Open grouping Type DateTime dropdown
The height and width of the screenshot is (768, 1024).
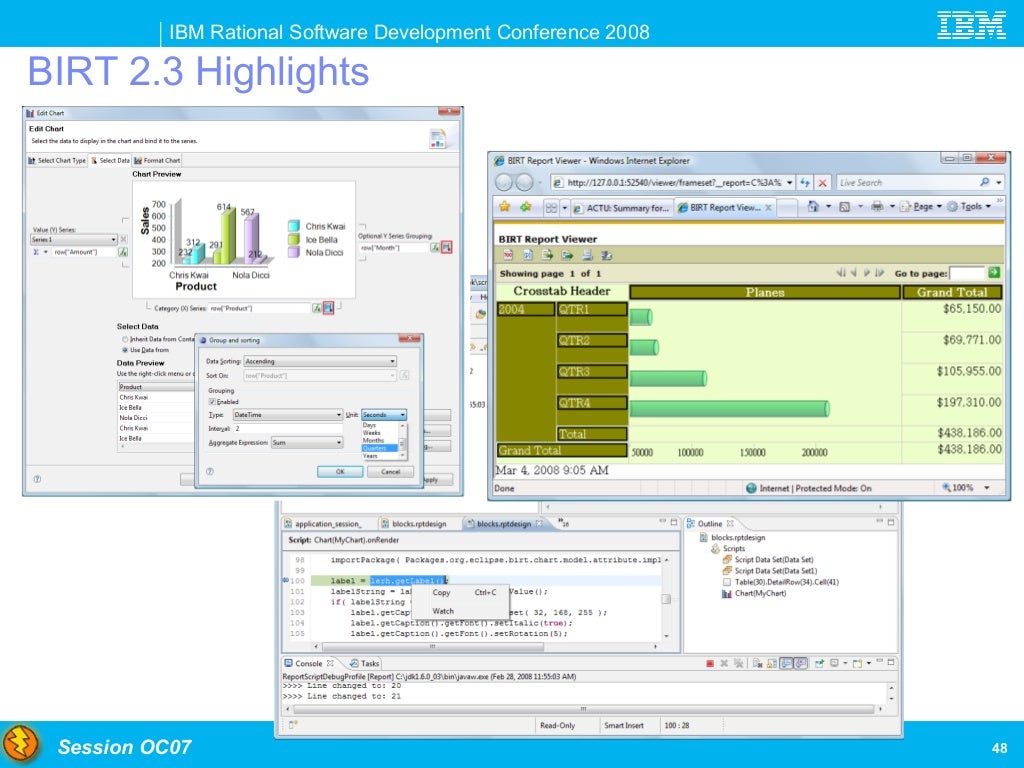pyautogui.click(x=288, y=415)
